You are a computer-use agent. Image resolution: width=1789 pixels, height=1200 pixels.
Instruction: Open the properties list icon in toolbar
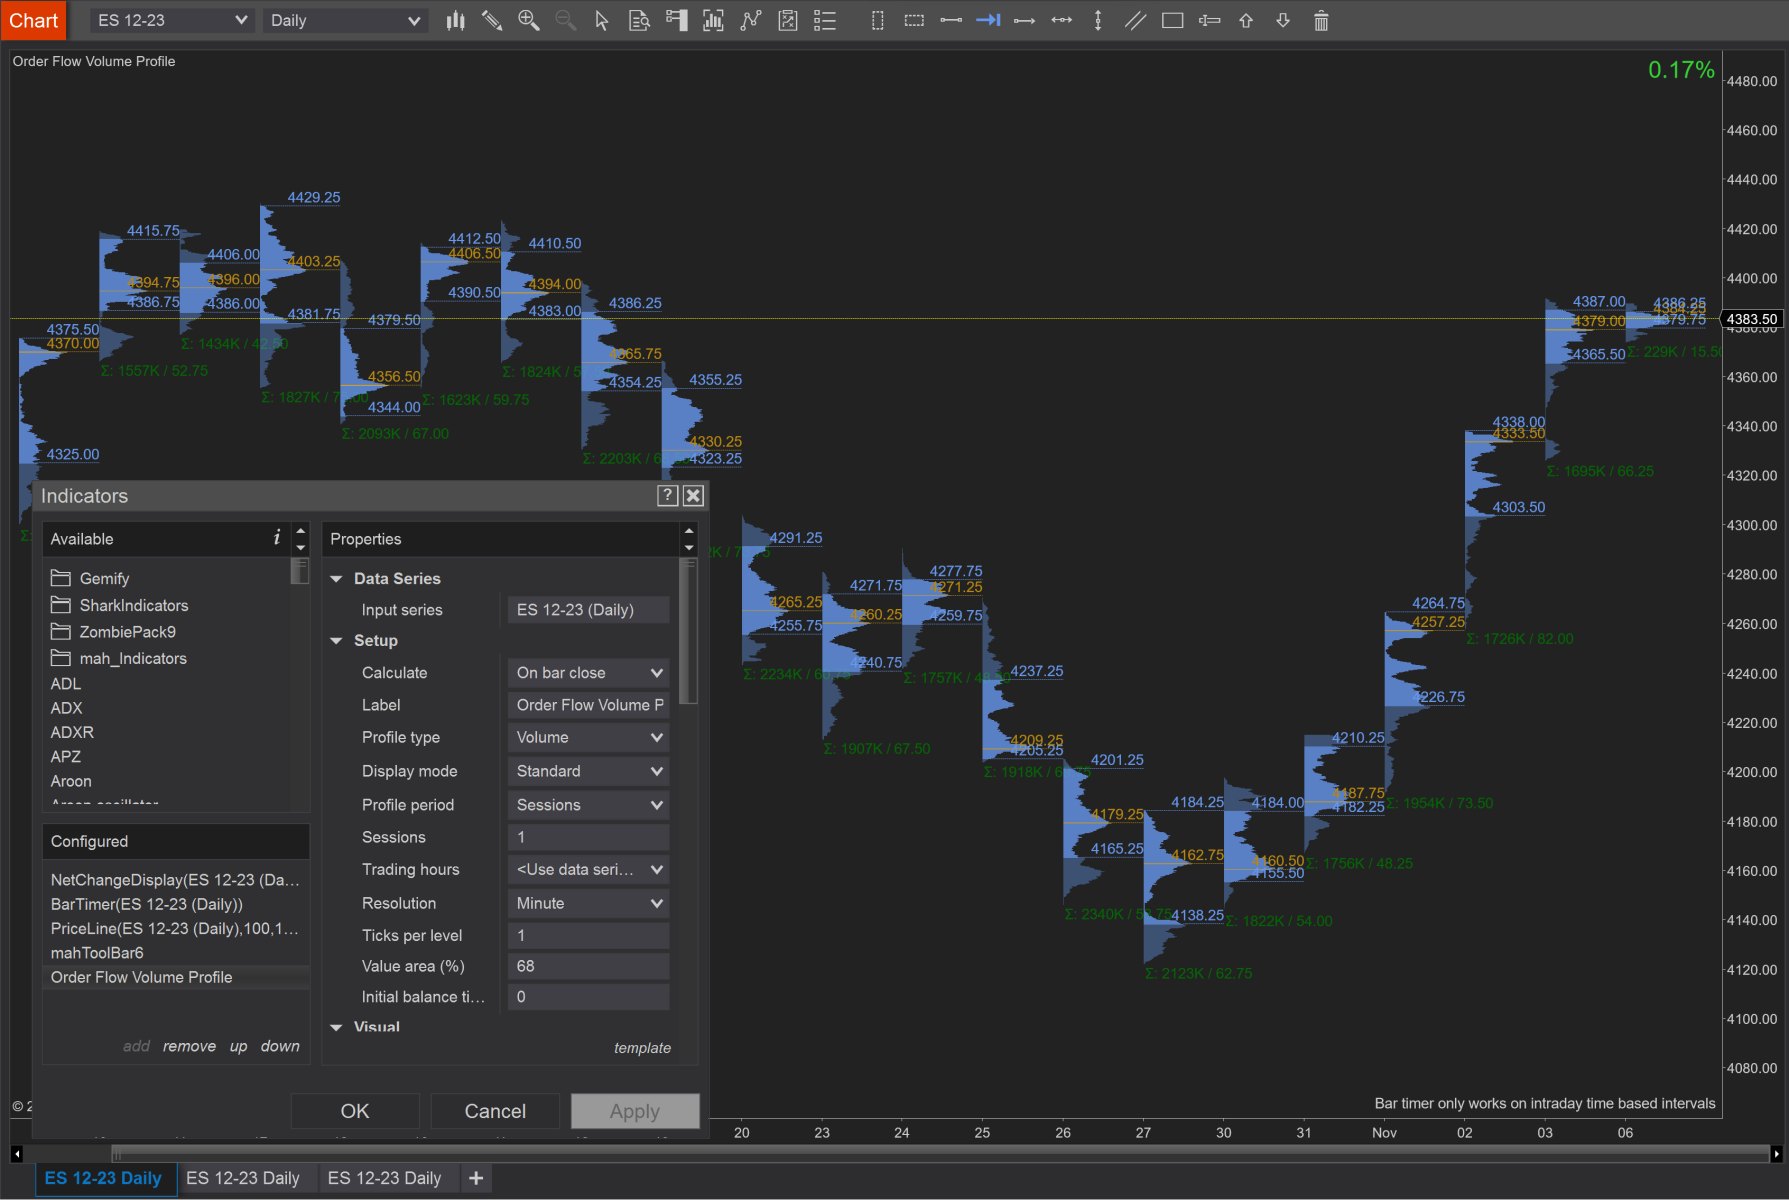pyautogui.click(x=825, y=20)
